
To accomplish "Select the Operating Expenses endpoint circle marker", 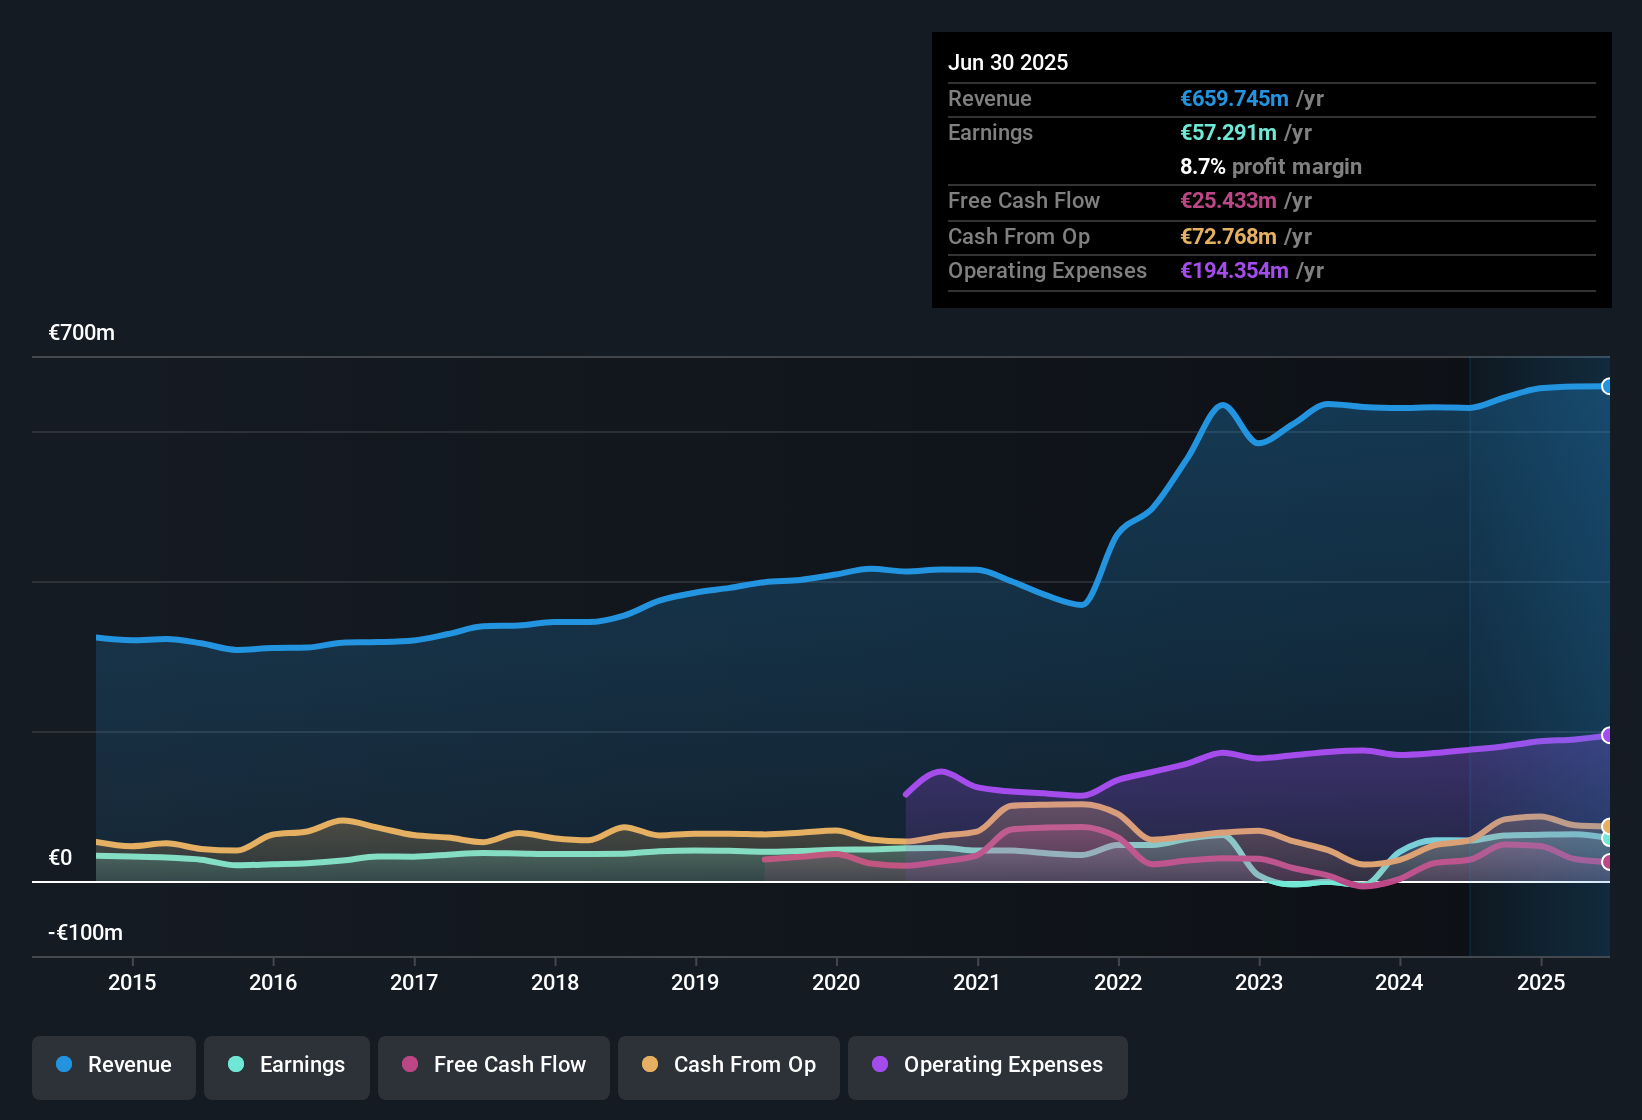I will pyautogui.click(x=1608, y=736).
